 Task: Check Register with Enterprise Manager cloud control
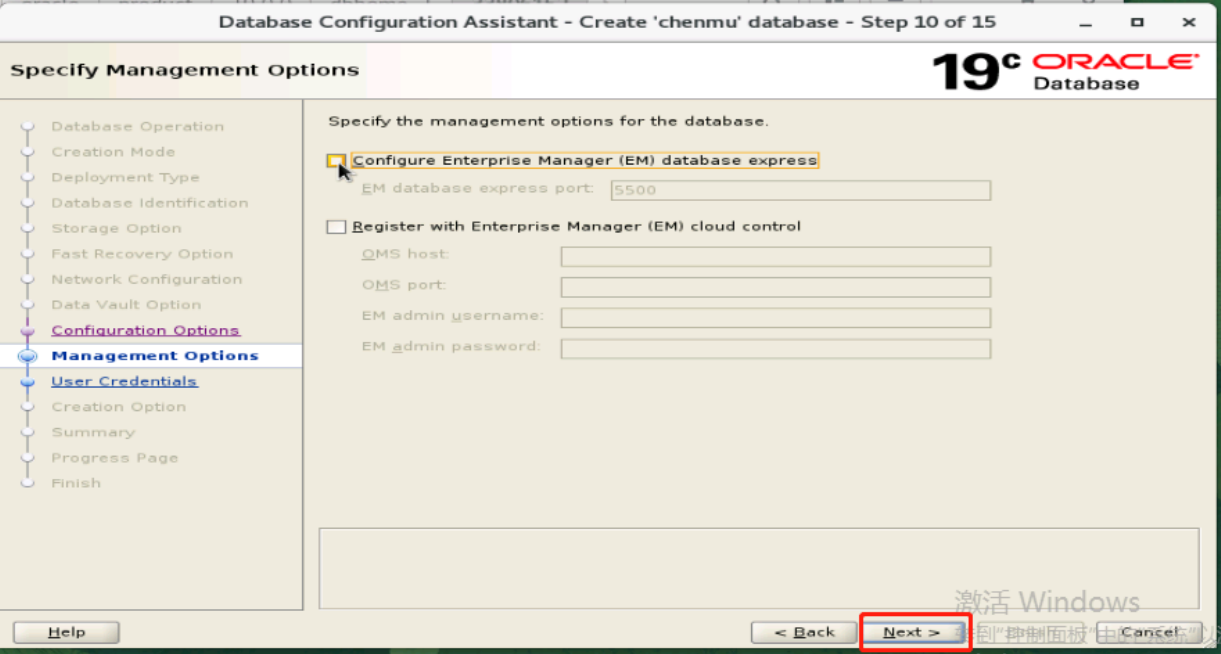coord(336,227)
